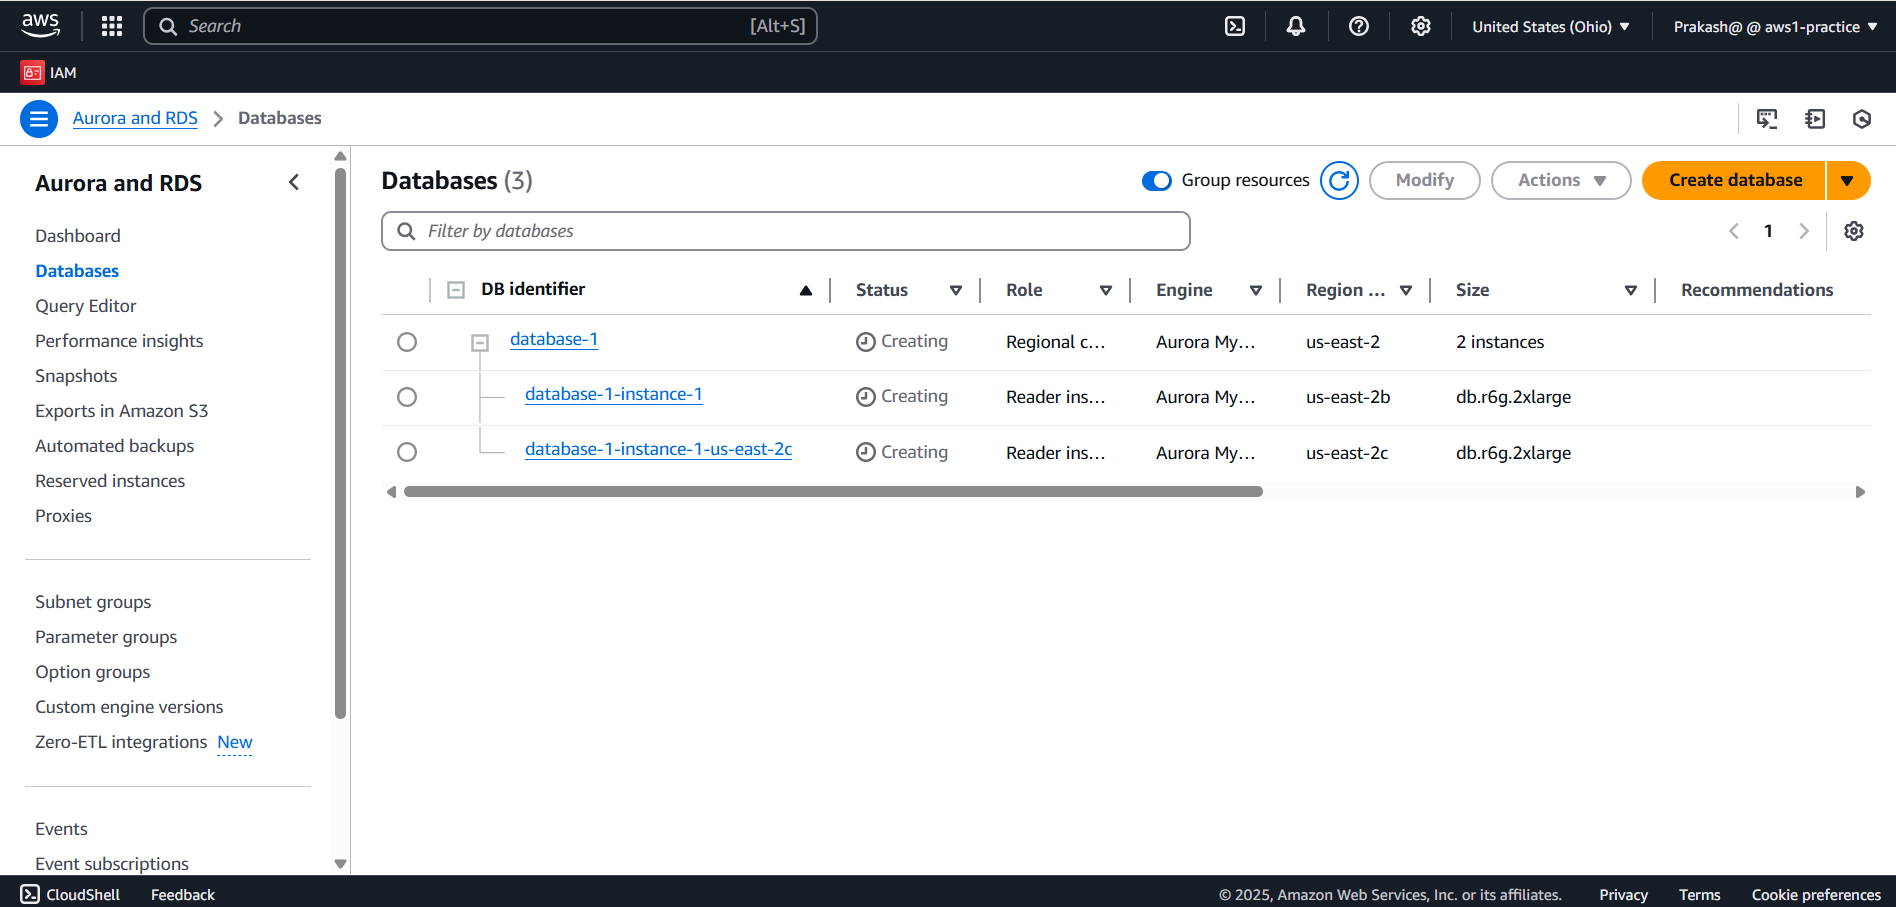Open Subnet groups in the sidebar
1896x907 pixels.
[93, 602]
